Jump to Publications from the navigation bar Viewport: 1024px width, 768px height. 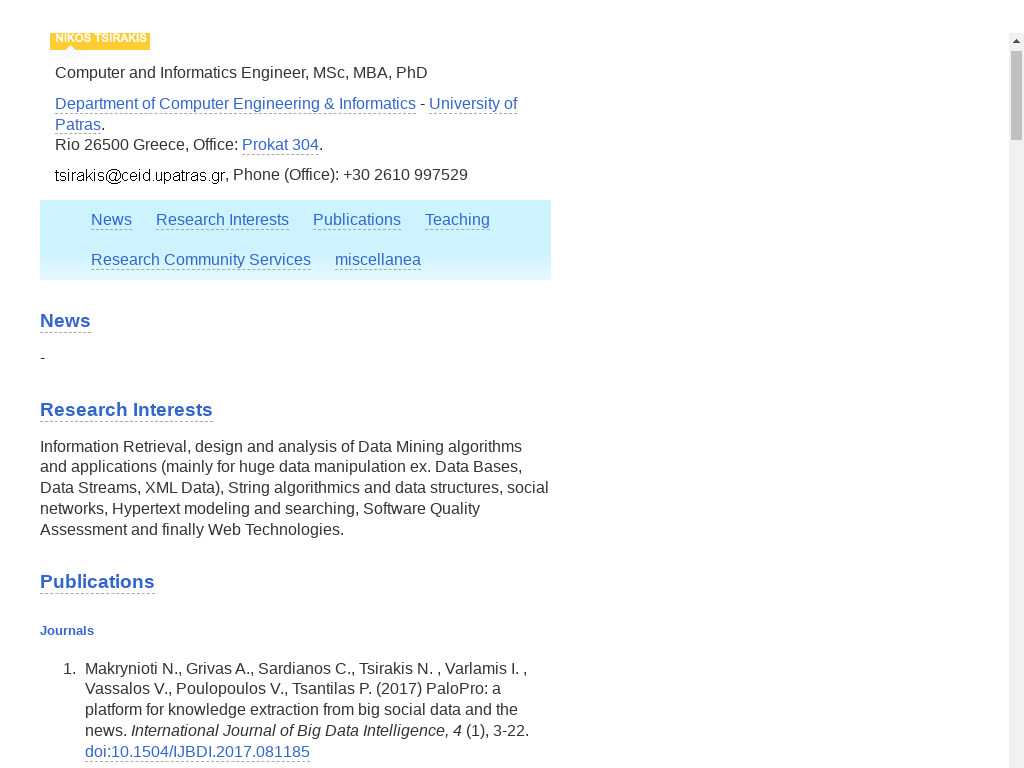[356, 220]
